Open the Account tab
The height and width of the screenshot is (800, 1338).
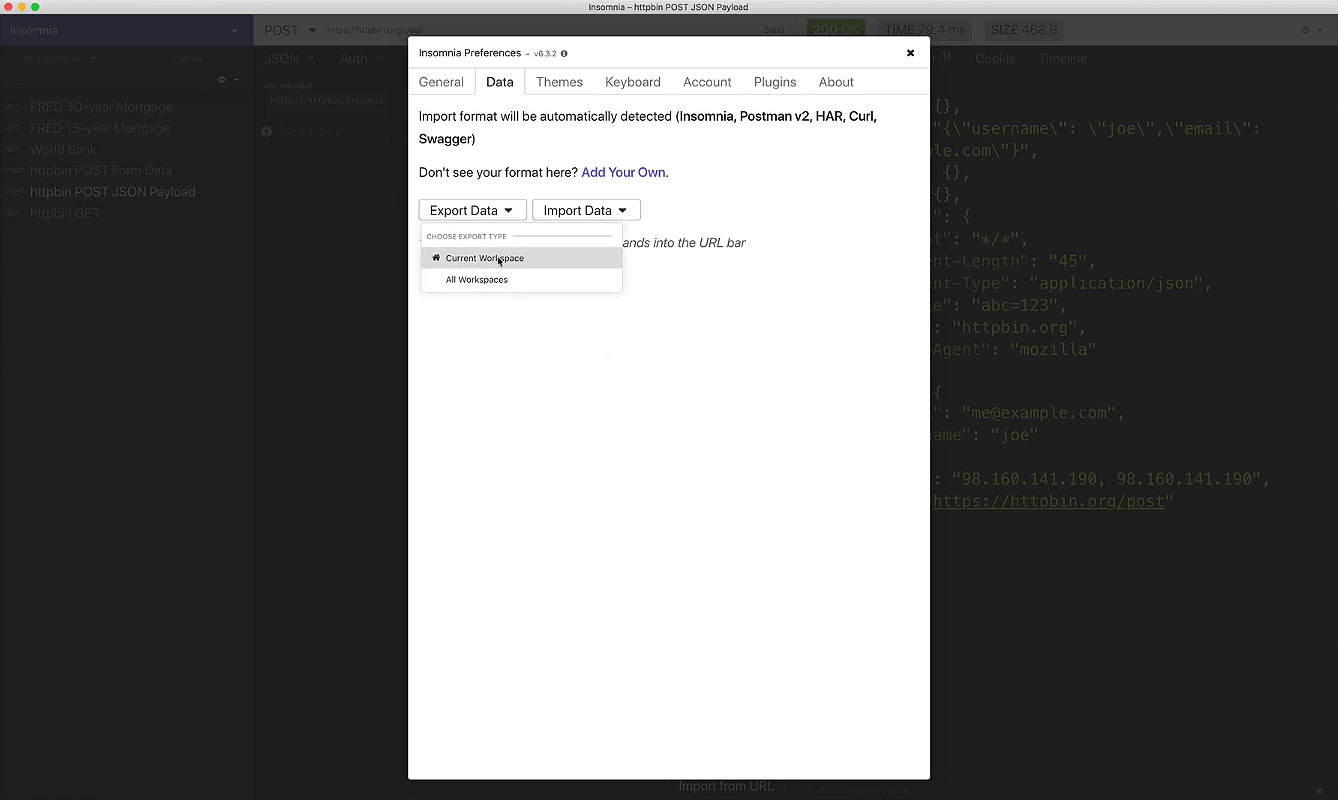click(x=707, y=82)
